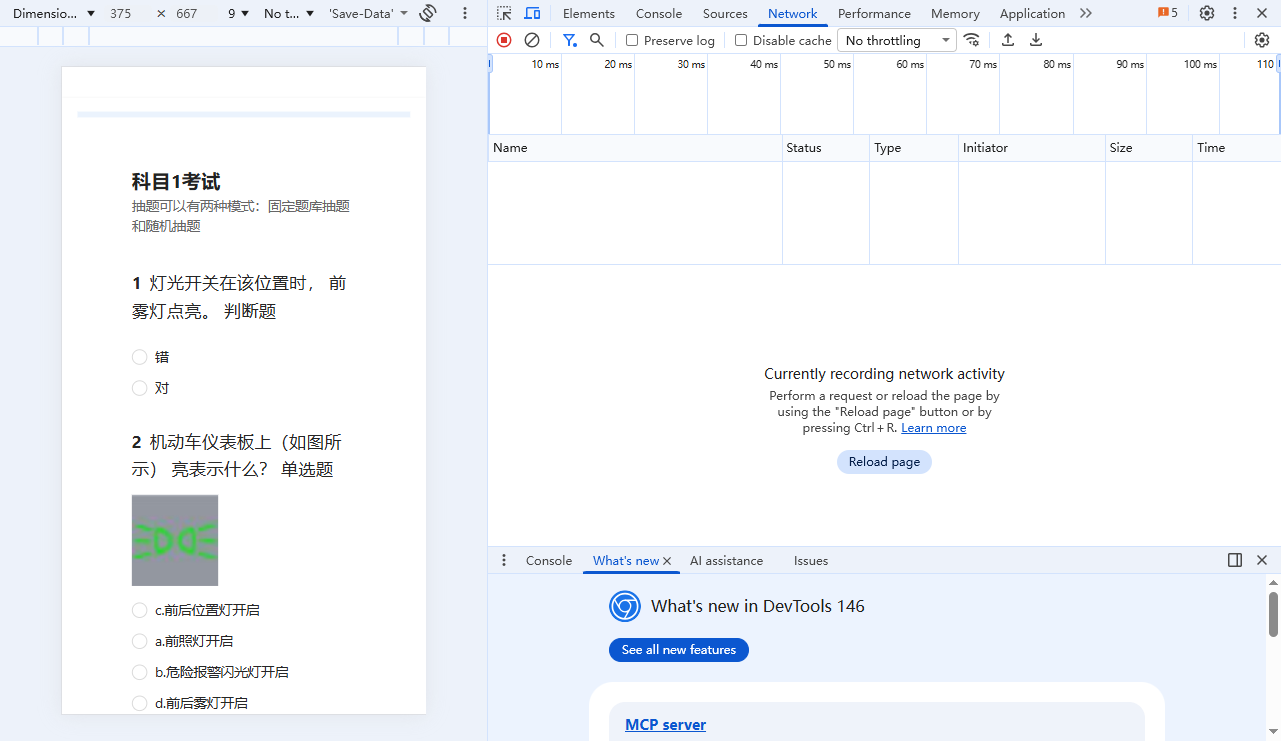Viewport: 1281px width, 741px height.
Task: Toggle device toolbar icon
Action: pyautogui.click(x=532, y=13)
